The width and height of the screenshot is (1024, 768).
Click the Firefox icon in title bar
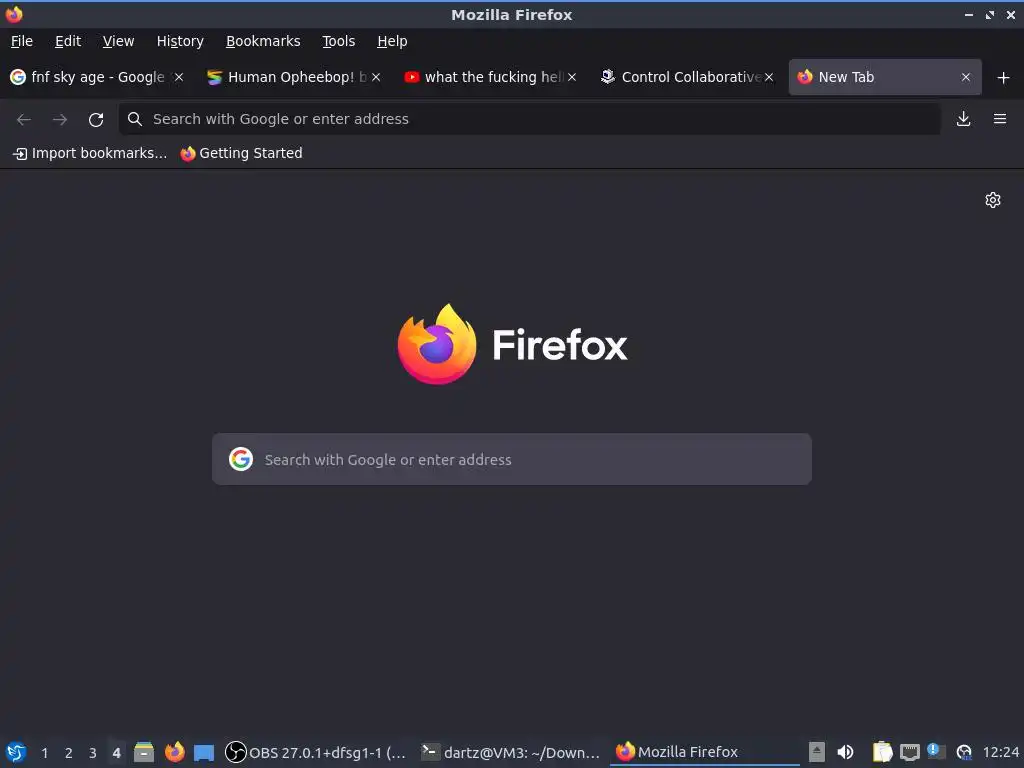click(14, 14)
